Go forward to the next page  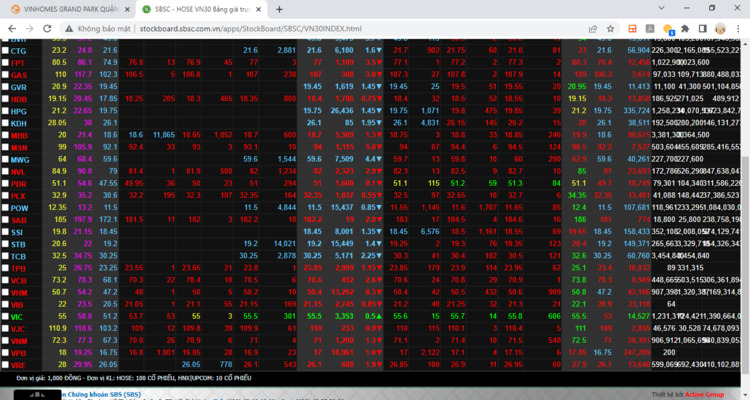click(30, 29)
